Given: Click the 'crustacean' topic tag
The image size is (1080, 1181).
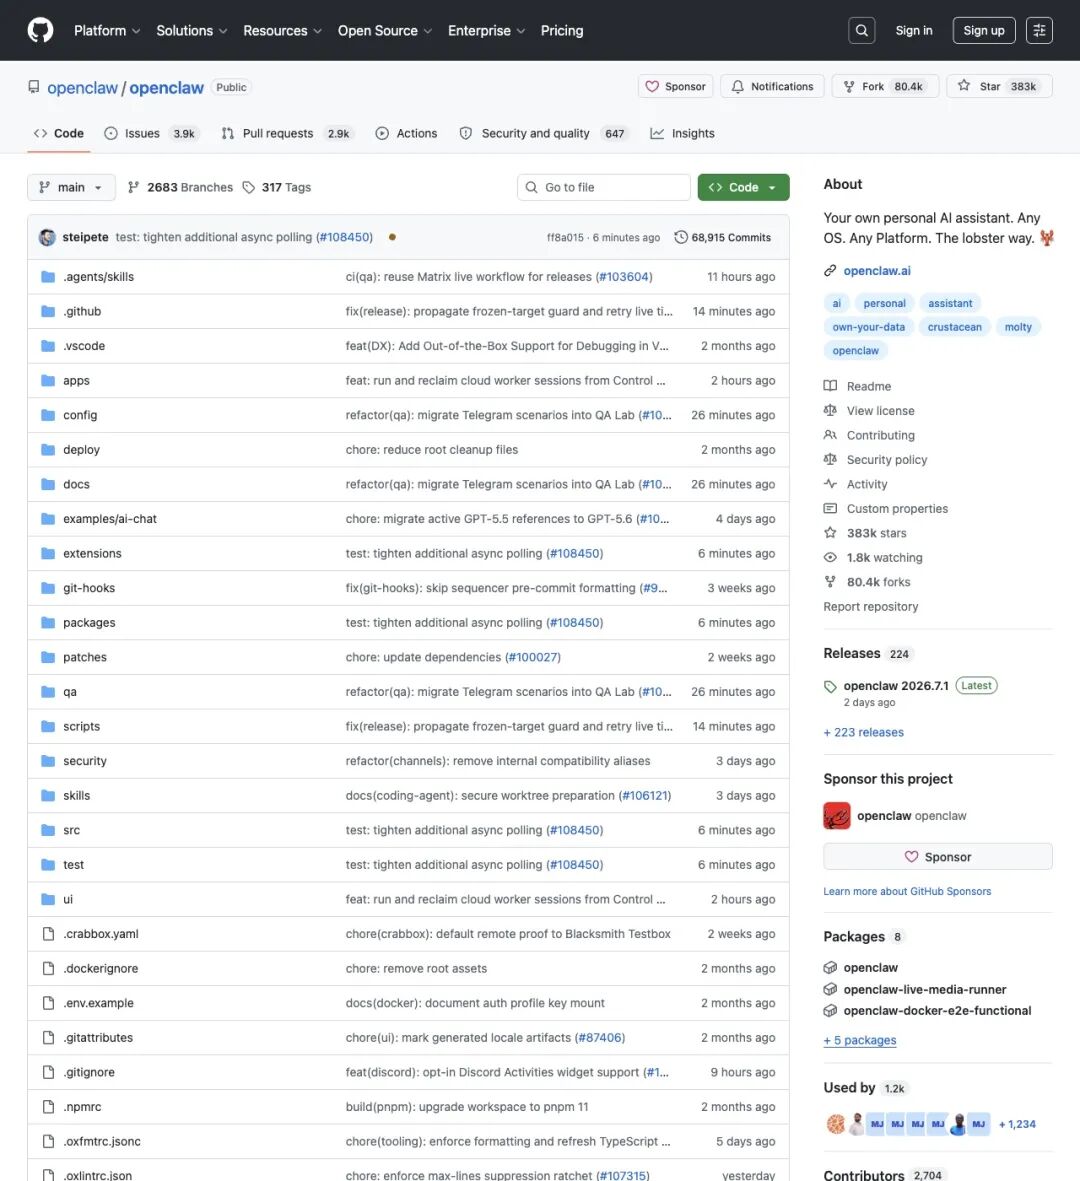Looking at the screenshot, I should (x=954, y=327).
